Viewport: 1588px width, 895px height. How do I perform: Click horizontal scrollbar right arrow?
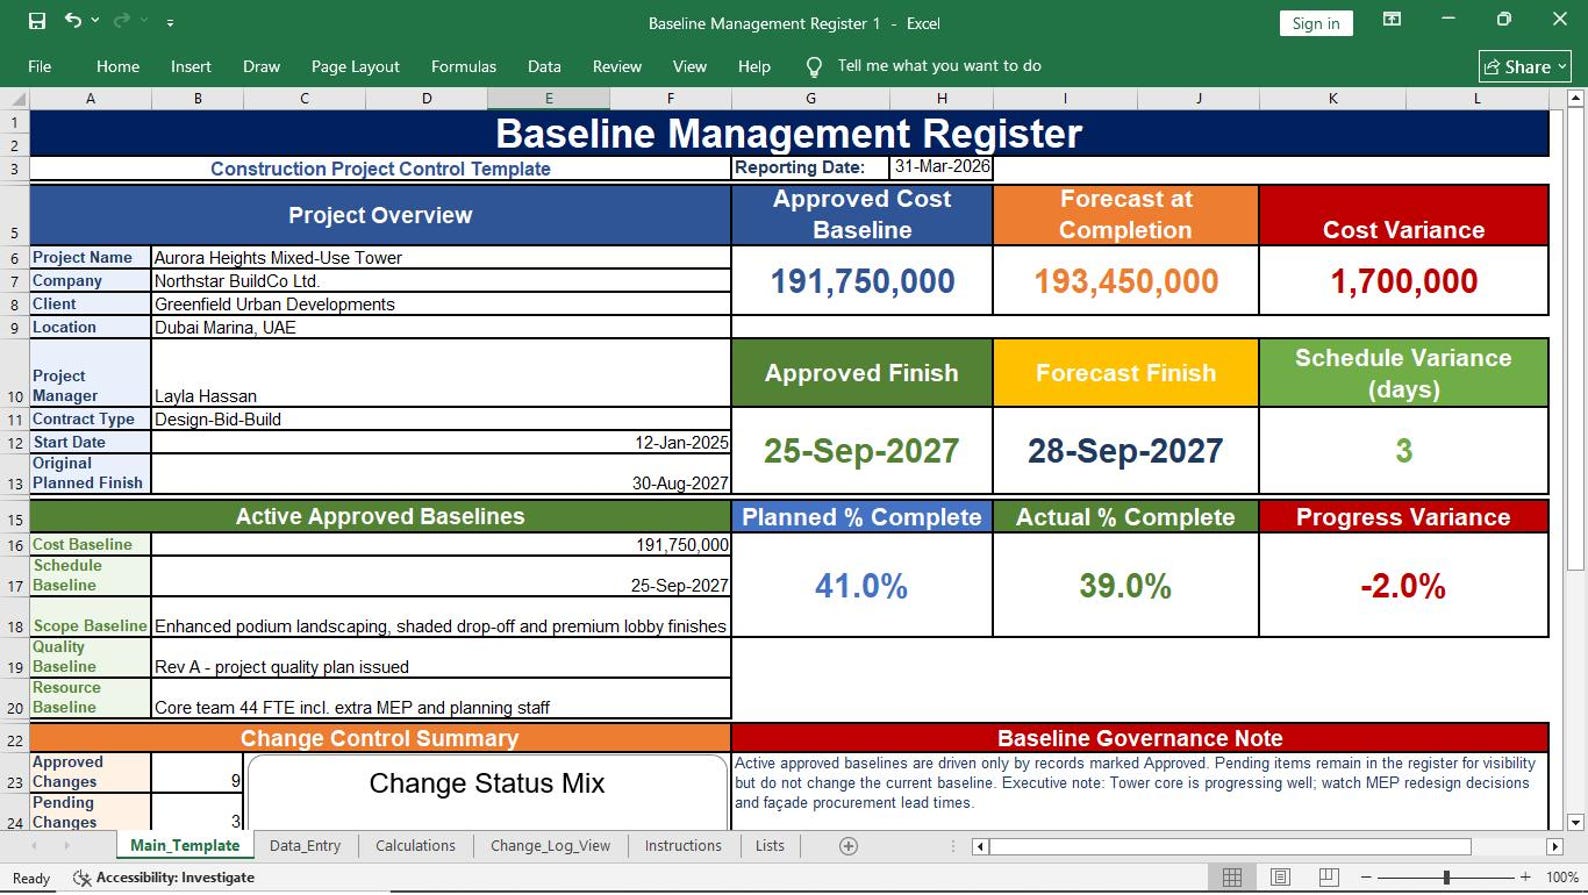point(1554,847)
